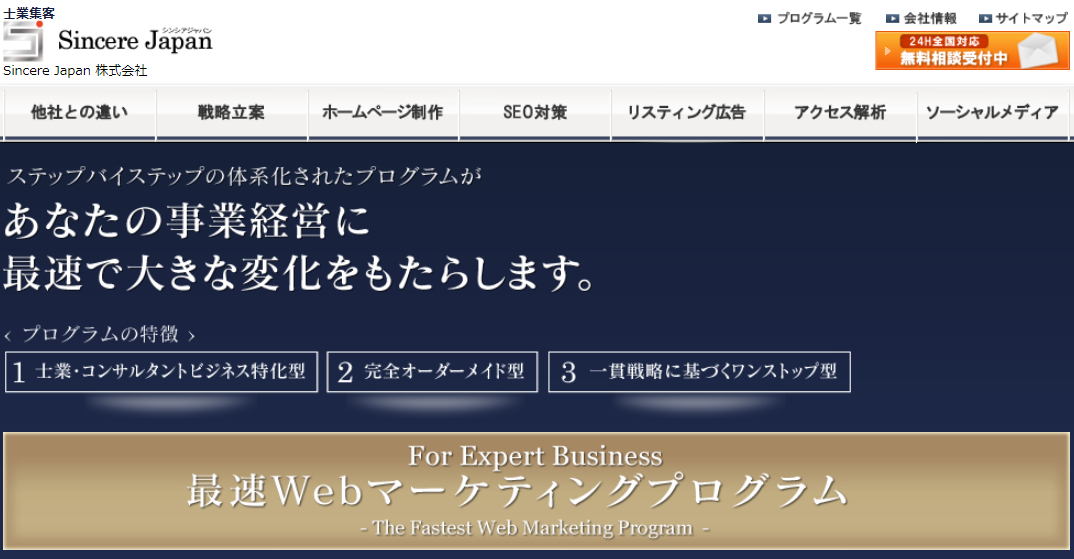Go to the アクセス解析 menu item
1074x559 pixels.
840,113
